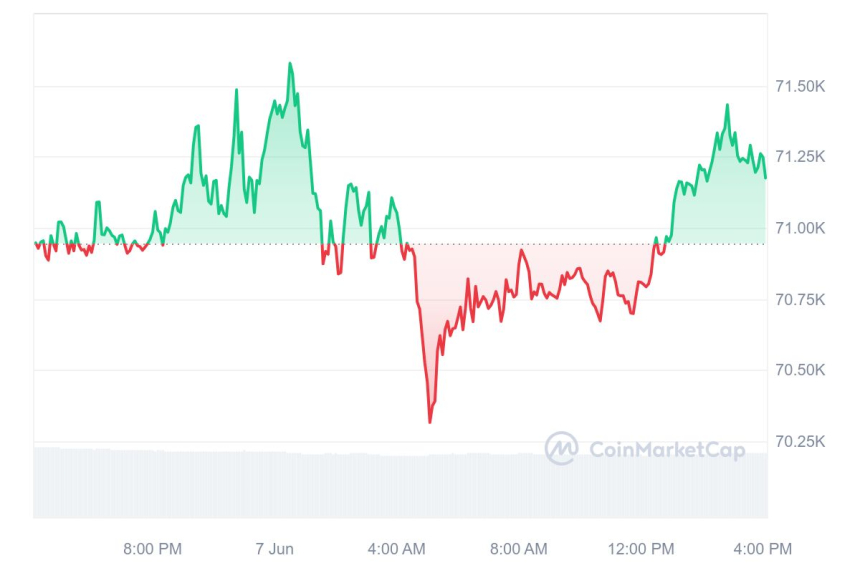The width and height of the screenshot is (860, 573).
Task: Click the 8:00 PM time label
Action: (x=152, y=548)
